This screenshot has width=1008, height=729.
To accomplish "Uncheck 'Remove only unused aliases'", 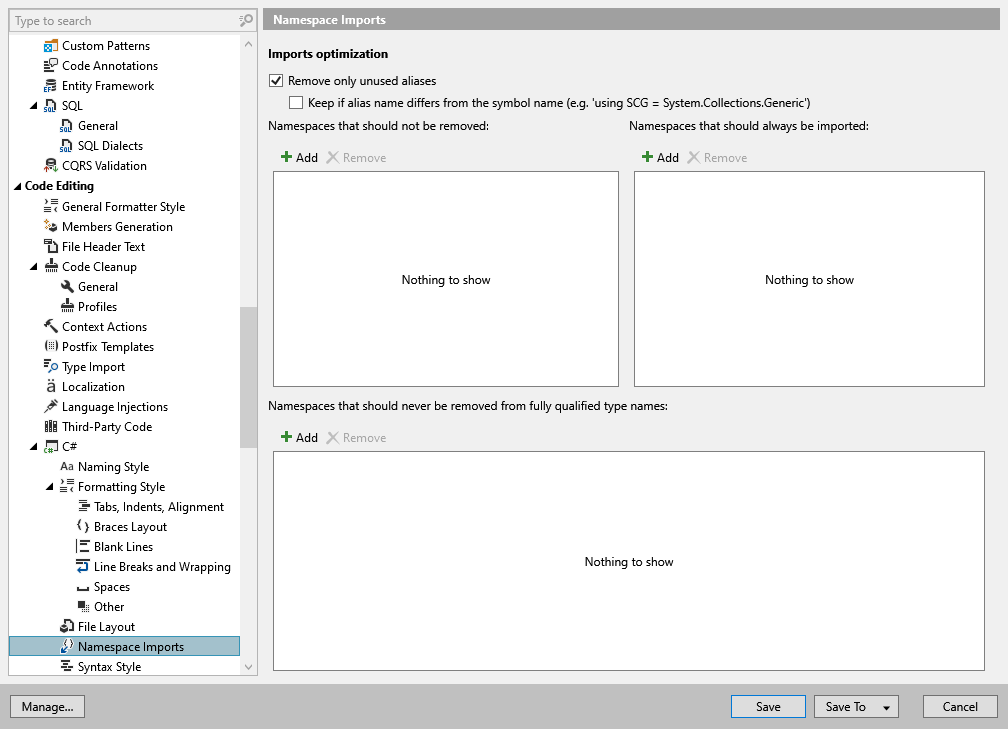I will pyautogui.click(x=275, y=81).
